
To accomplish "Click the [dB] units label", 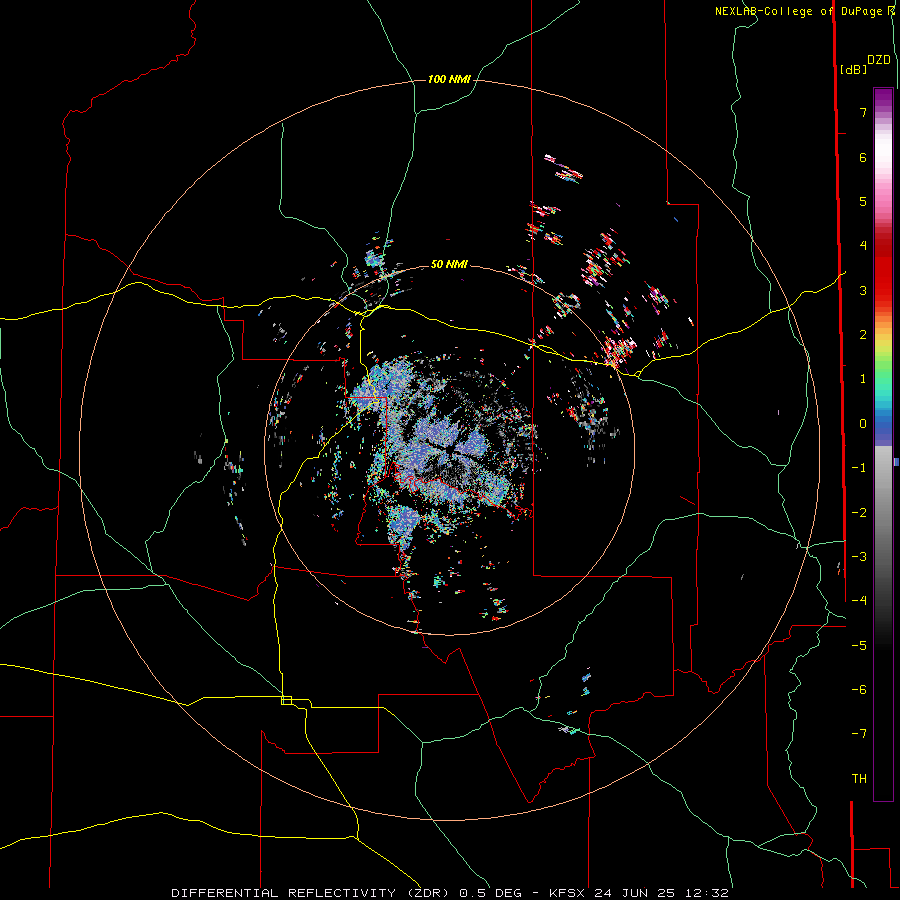I will click(854, 69).
